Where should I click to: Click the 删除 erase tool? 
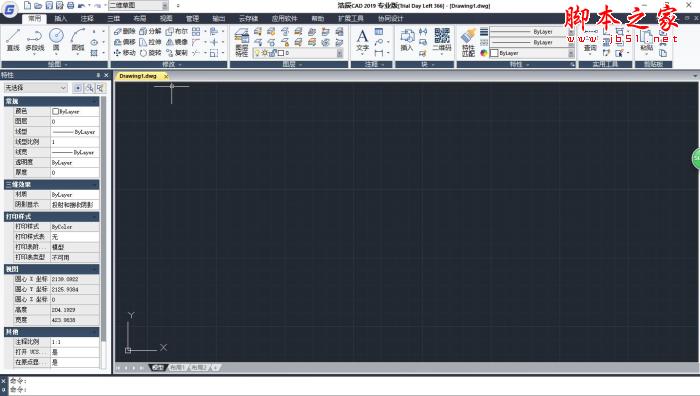[x=124, y=31]
